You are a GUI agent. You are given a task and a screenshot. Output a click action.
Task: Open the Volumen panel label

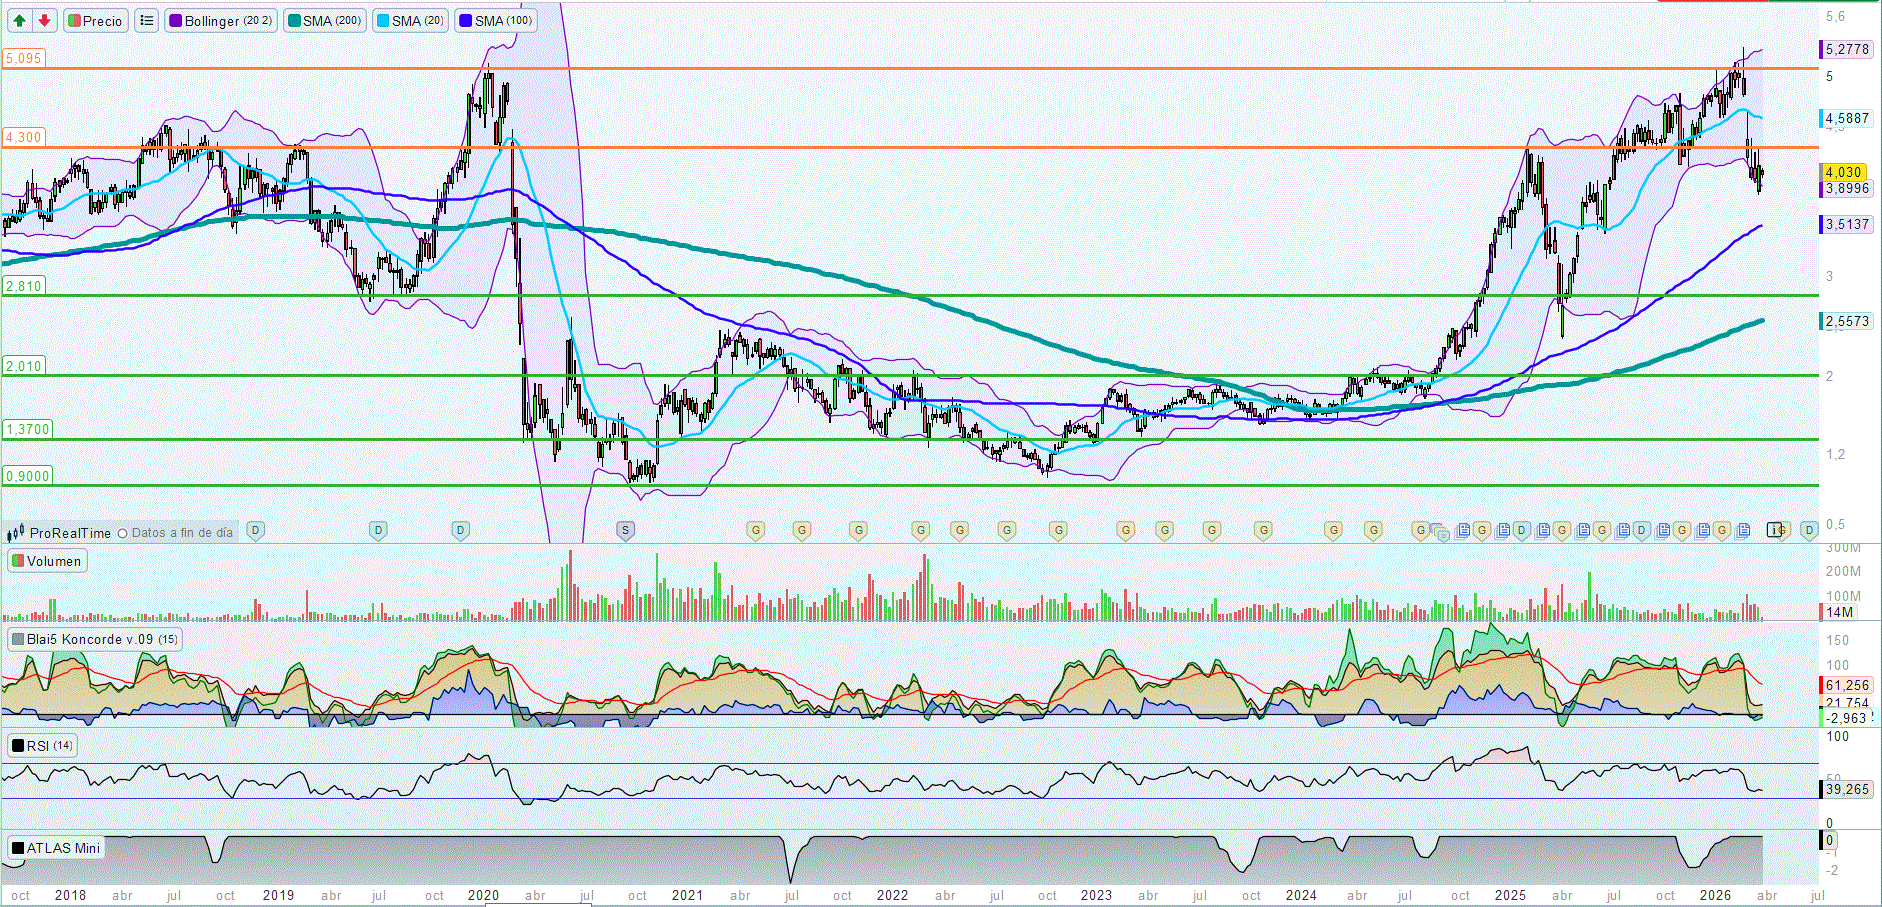47,561
